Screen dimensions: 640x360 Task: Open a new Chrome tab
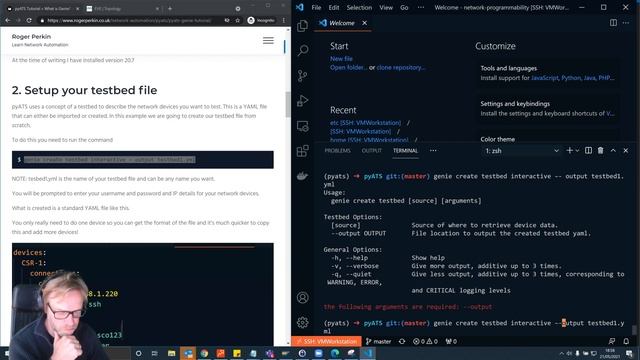click(170, 8)
